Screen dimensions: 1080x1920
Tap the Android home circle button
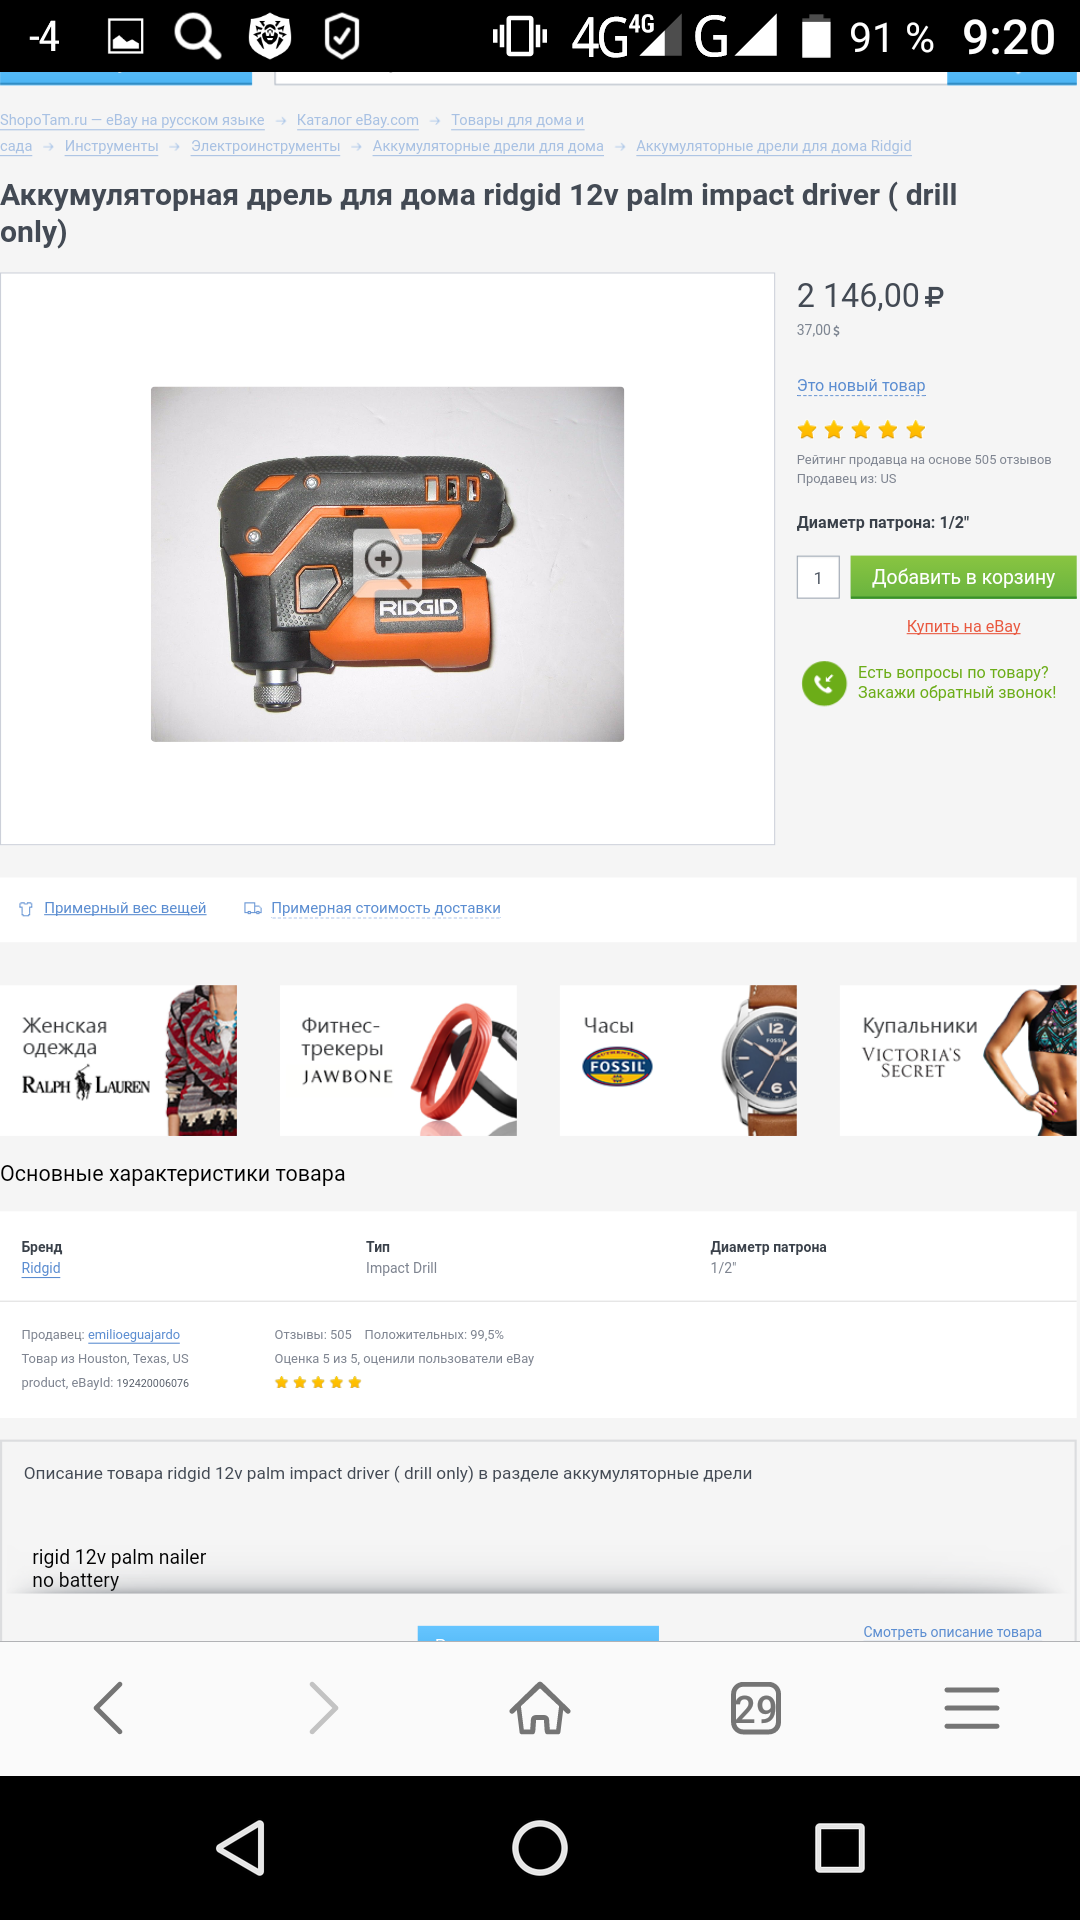pos(540,1847)
